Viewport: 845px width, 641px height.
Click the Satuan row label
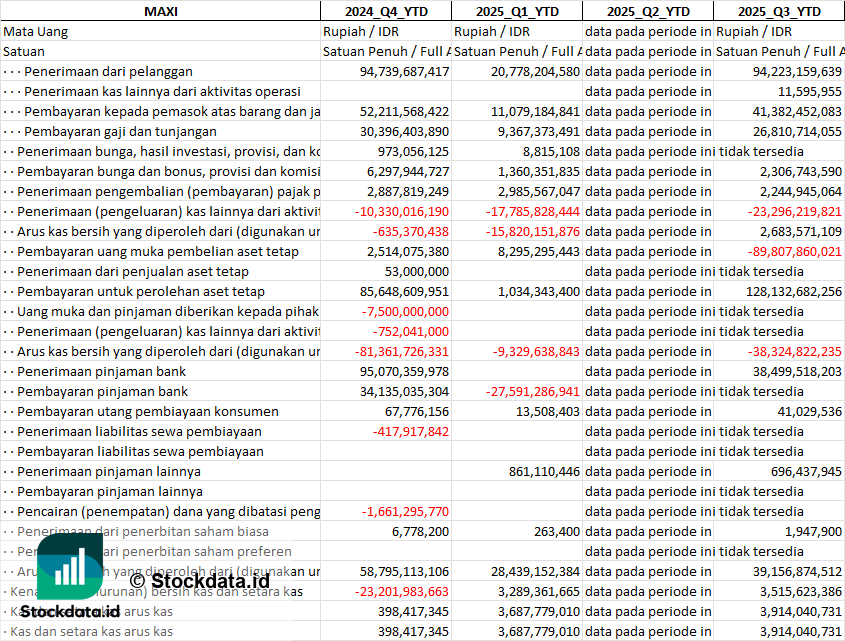[24, 51]
